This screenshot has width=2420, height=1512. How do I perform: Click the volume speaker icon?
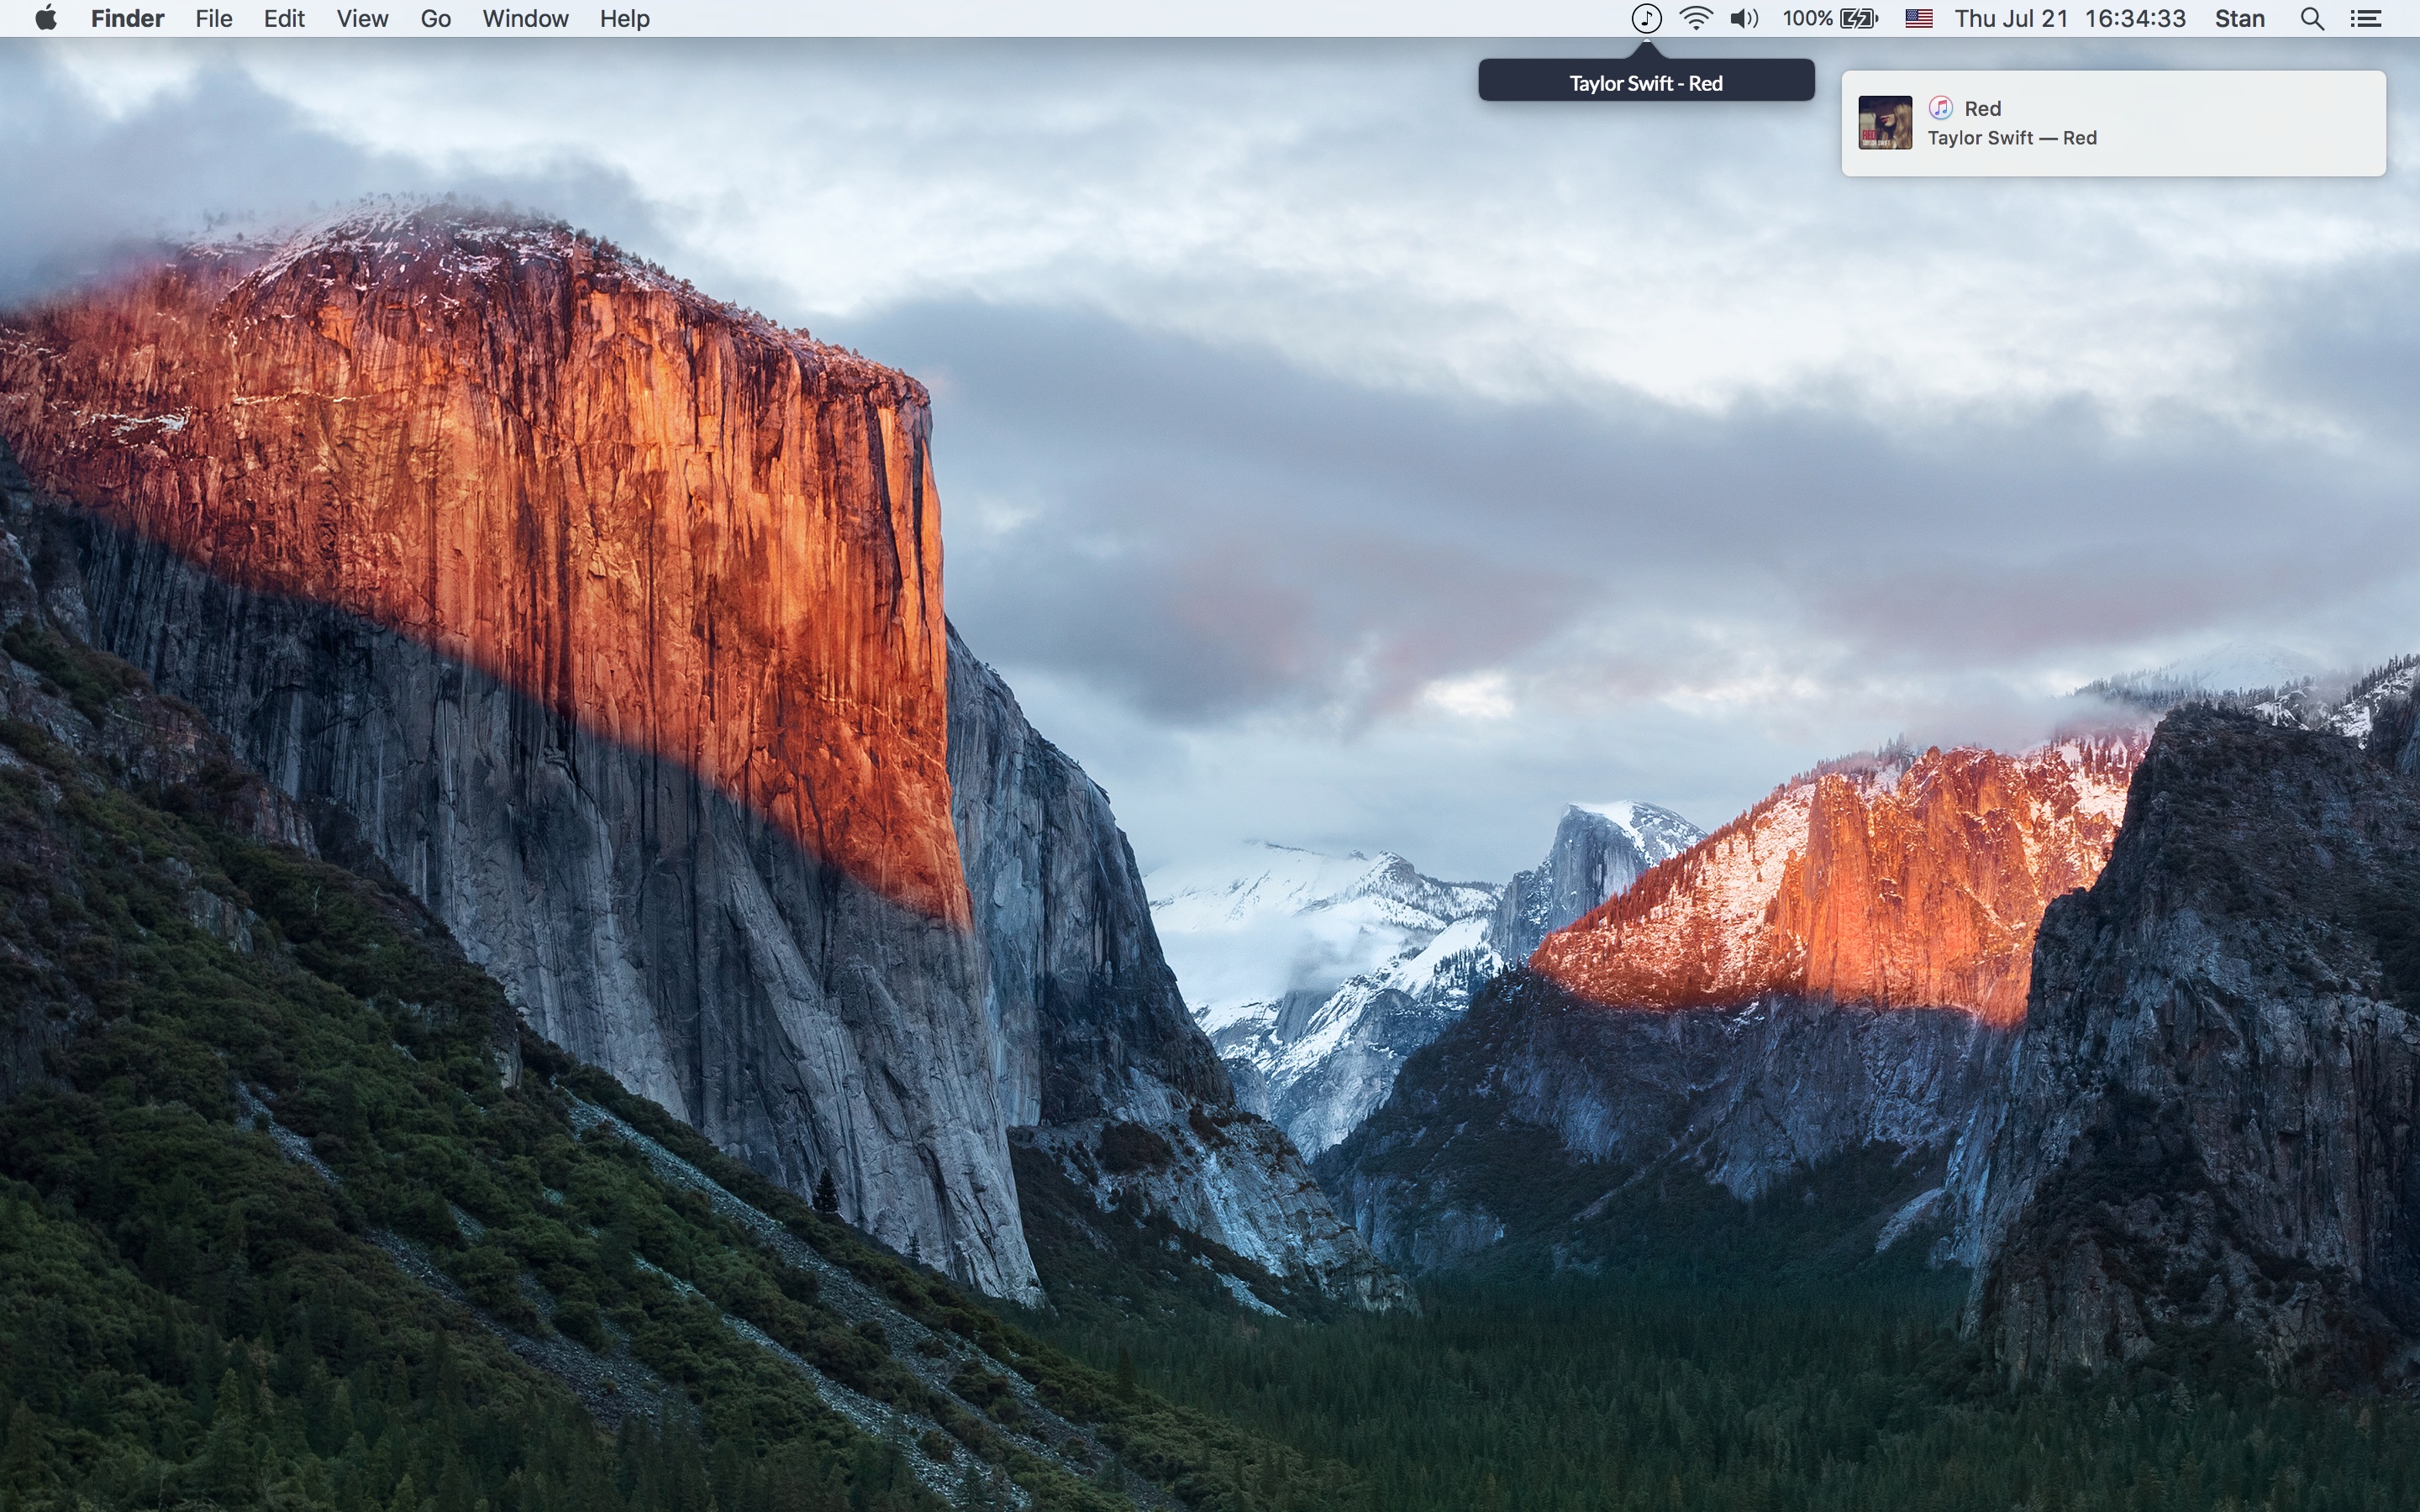1744,19
